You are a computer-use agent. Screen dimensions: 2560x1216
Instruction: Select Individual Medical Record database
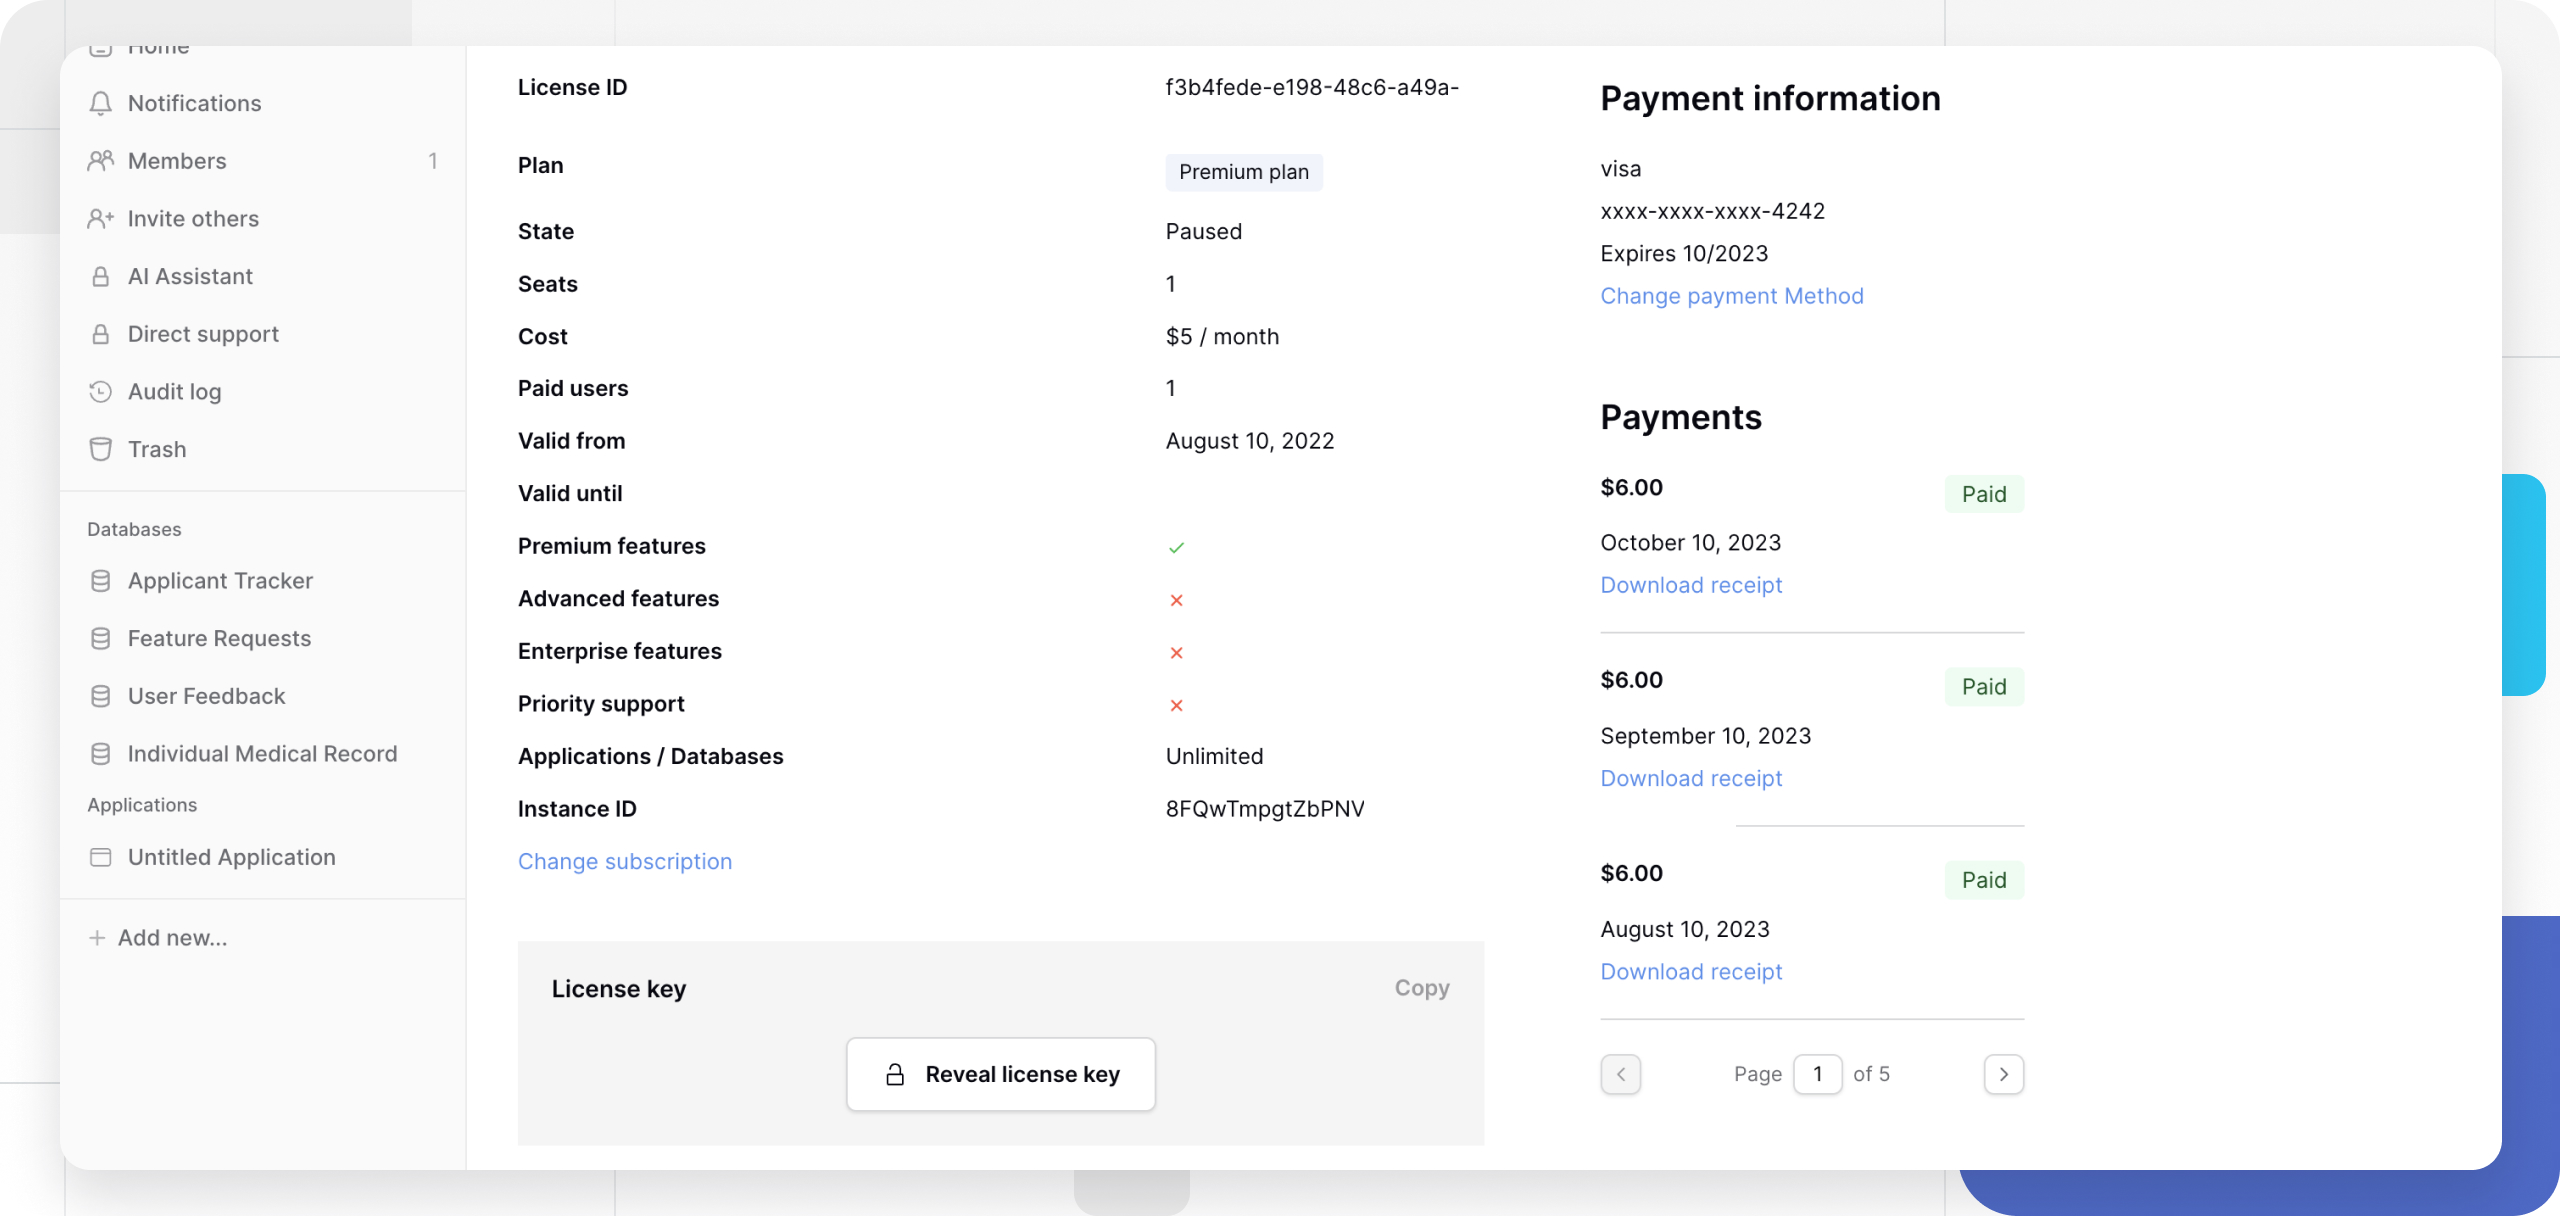click(262, 754)
